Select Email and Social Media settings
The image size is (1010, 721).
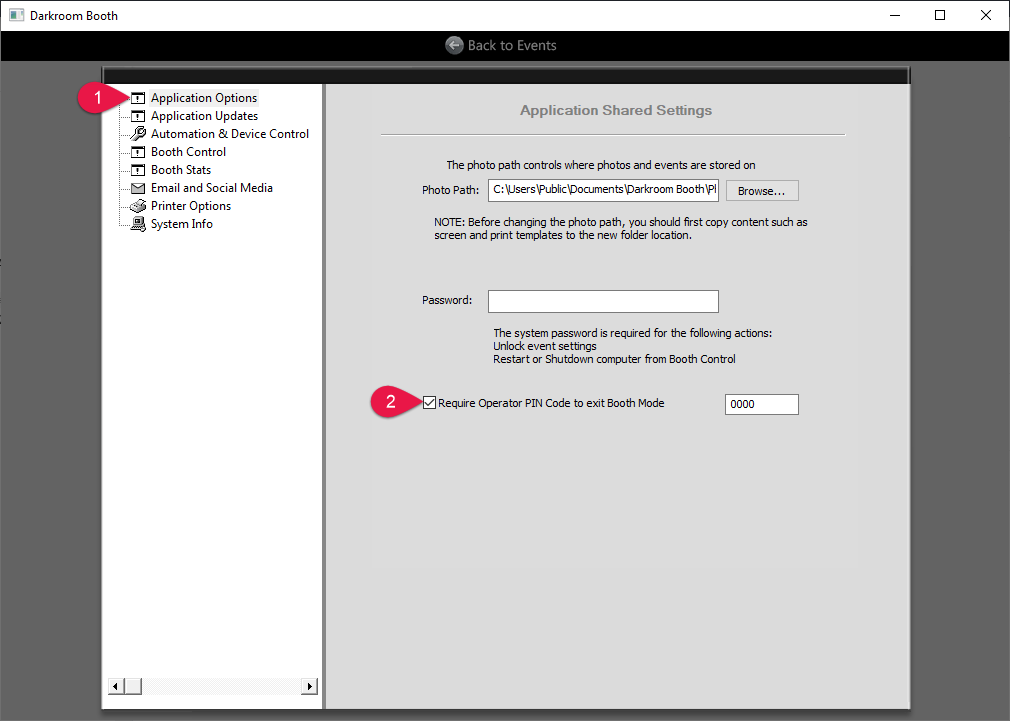coord(211,188)
